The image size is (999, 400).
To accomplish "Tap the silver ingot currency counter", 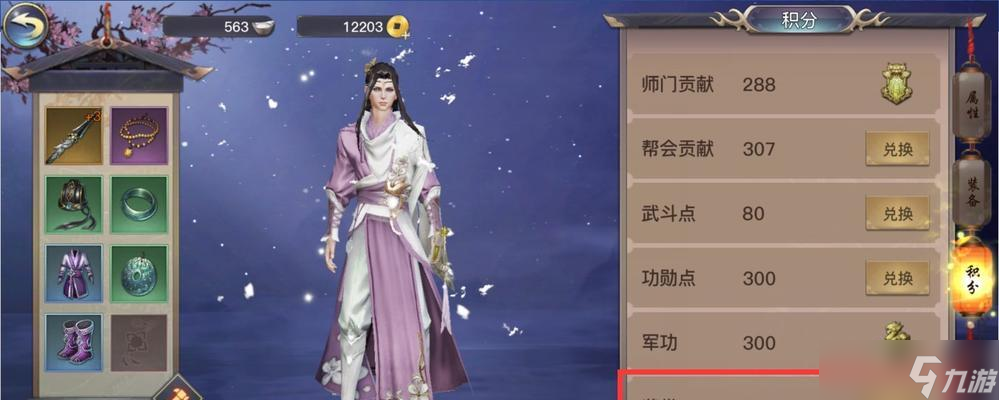I will (x=218, y=27).
